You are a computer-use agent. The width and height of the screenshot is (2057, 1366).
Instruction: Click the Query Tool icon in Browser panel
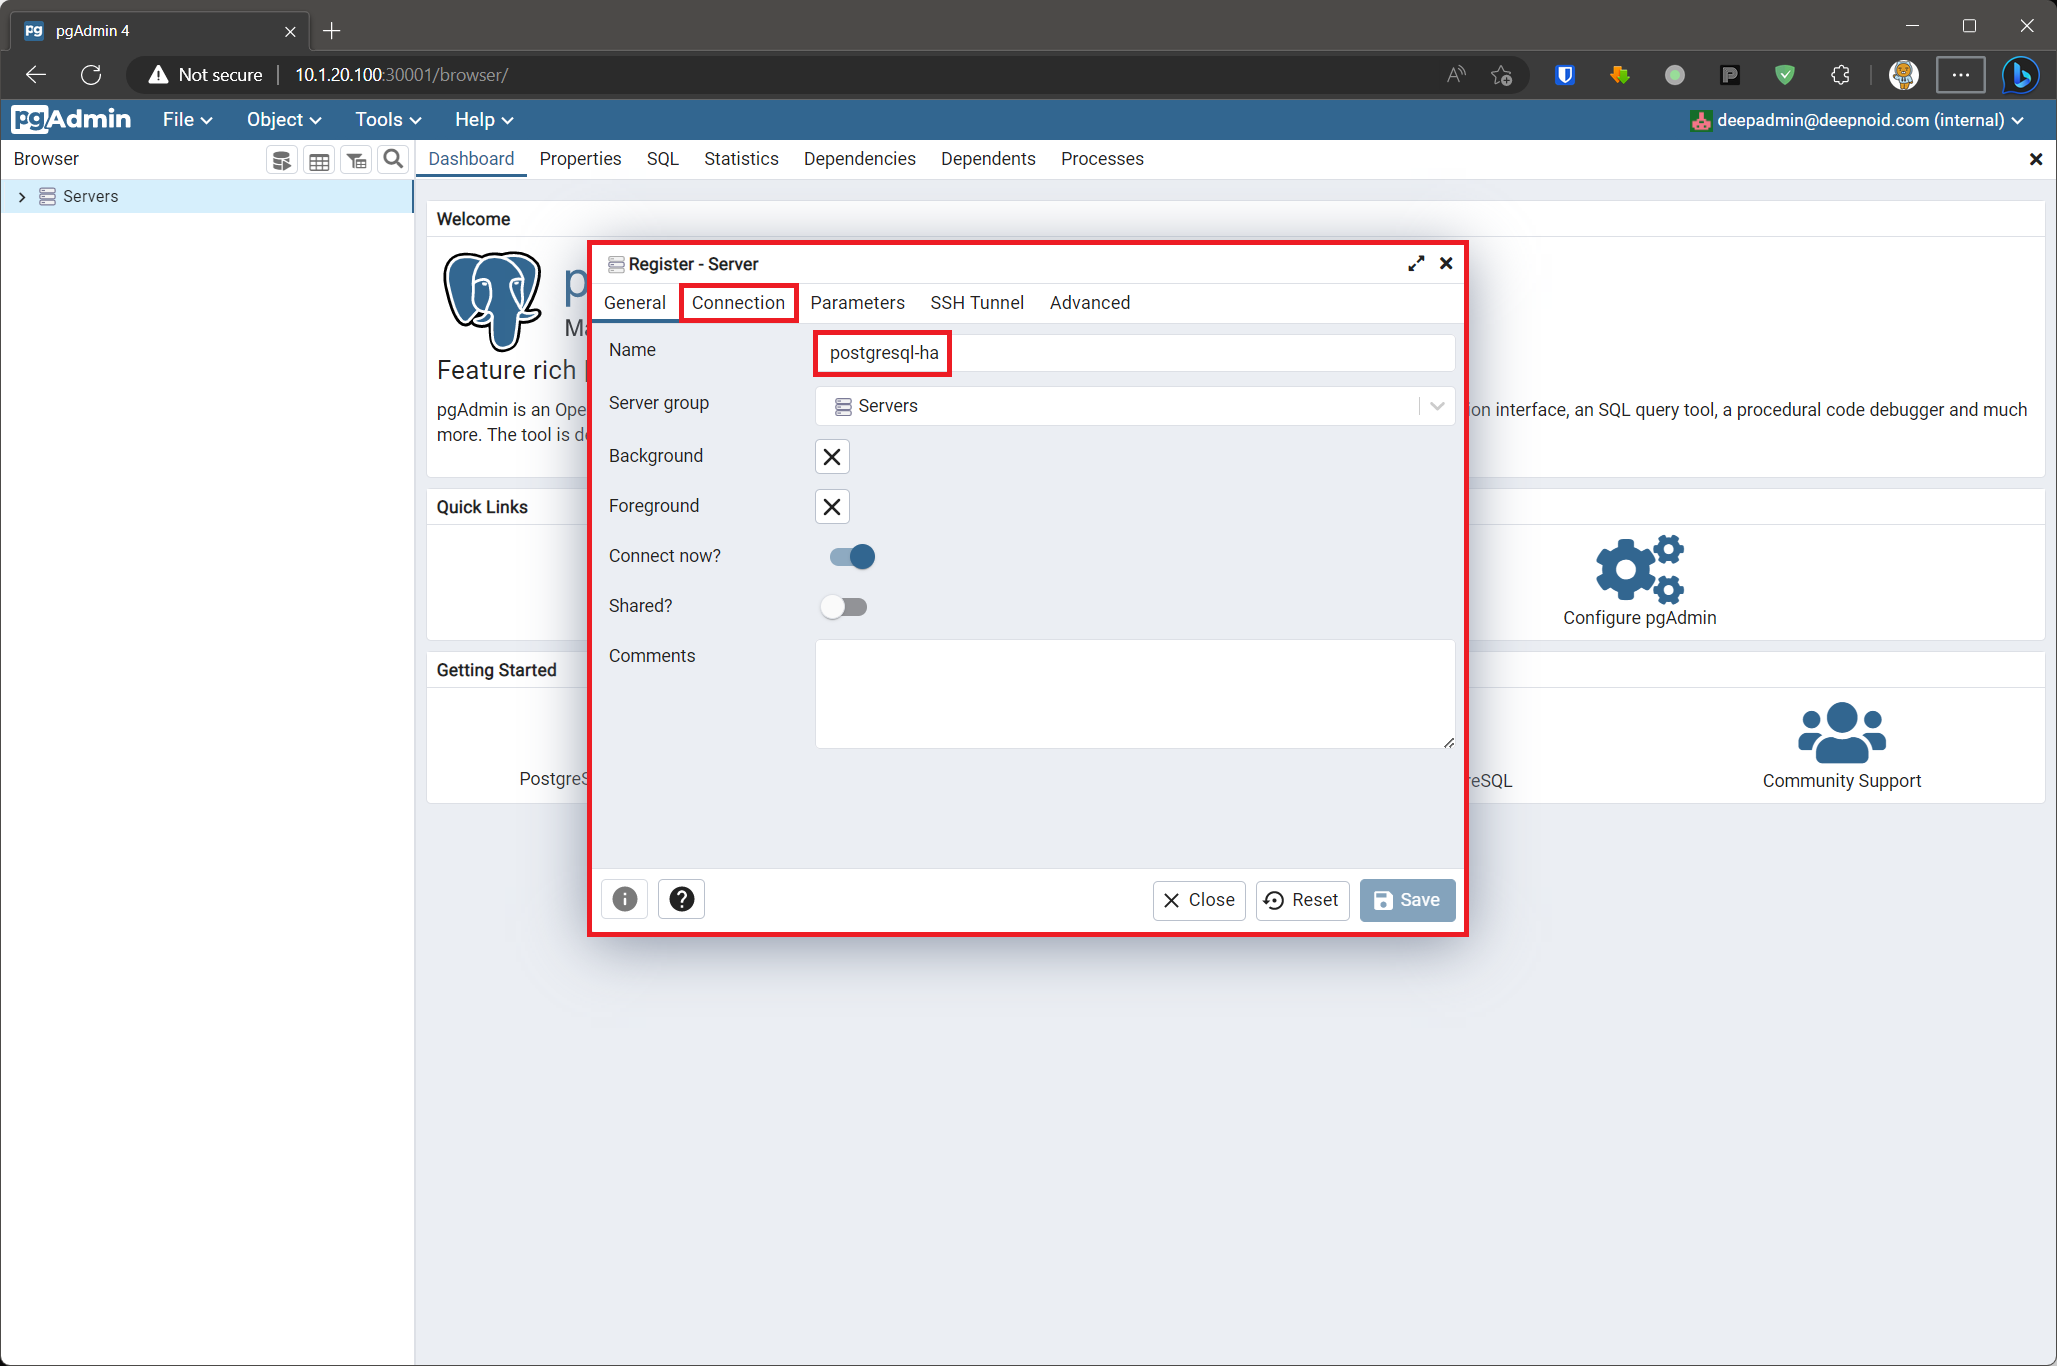coord(282,160)
